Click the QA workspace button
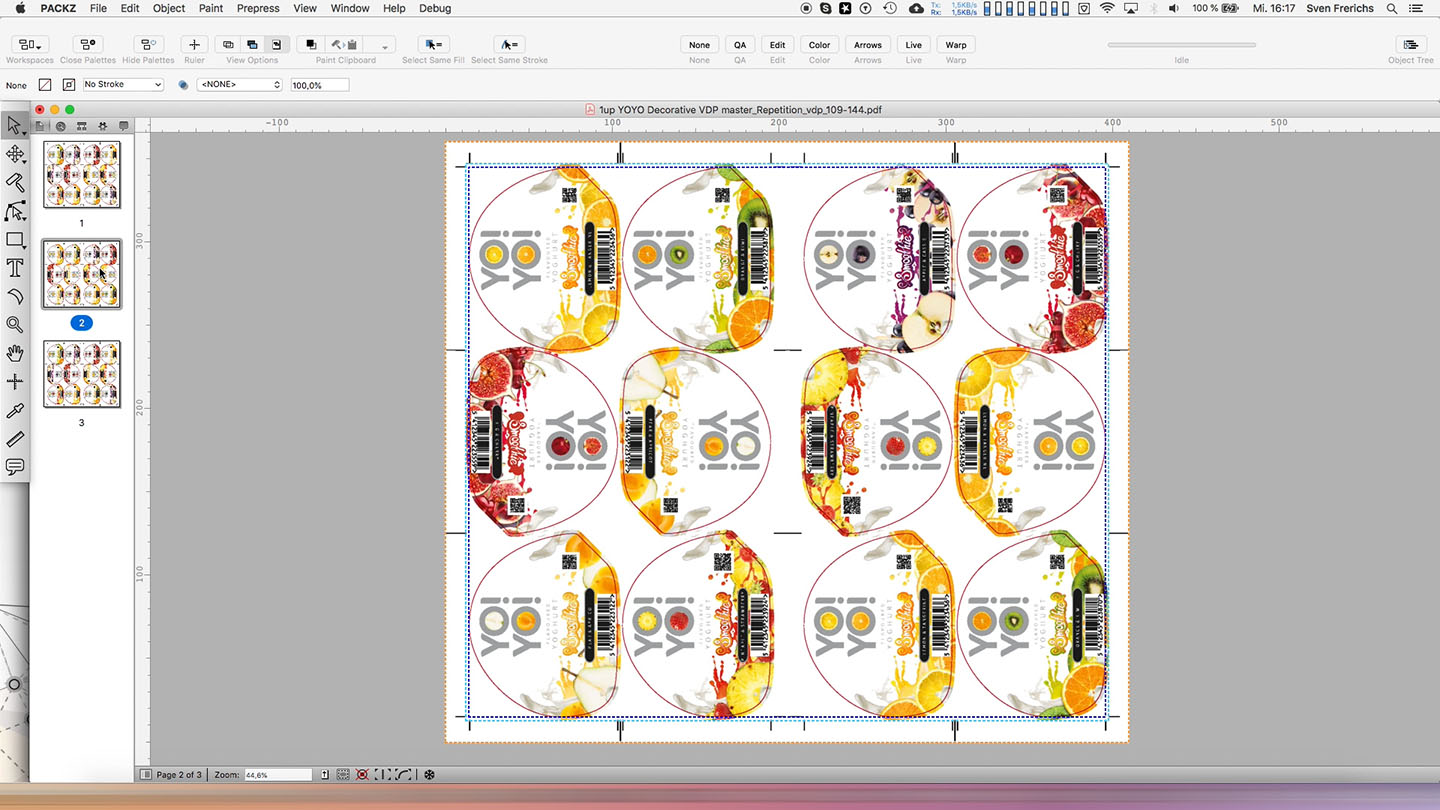The width and height of the screenshot is (1440, 810). pos(740,45)
